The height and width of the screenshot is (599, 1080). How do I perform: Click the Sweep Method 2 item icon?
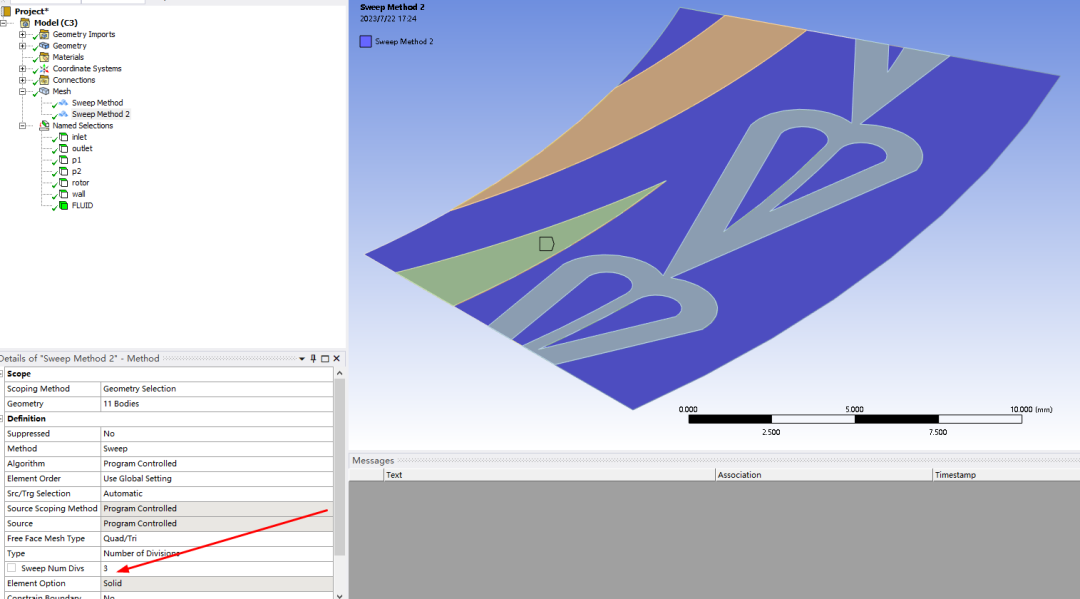coord(63,114)
